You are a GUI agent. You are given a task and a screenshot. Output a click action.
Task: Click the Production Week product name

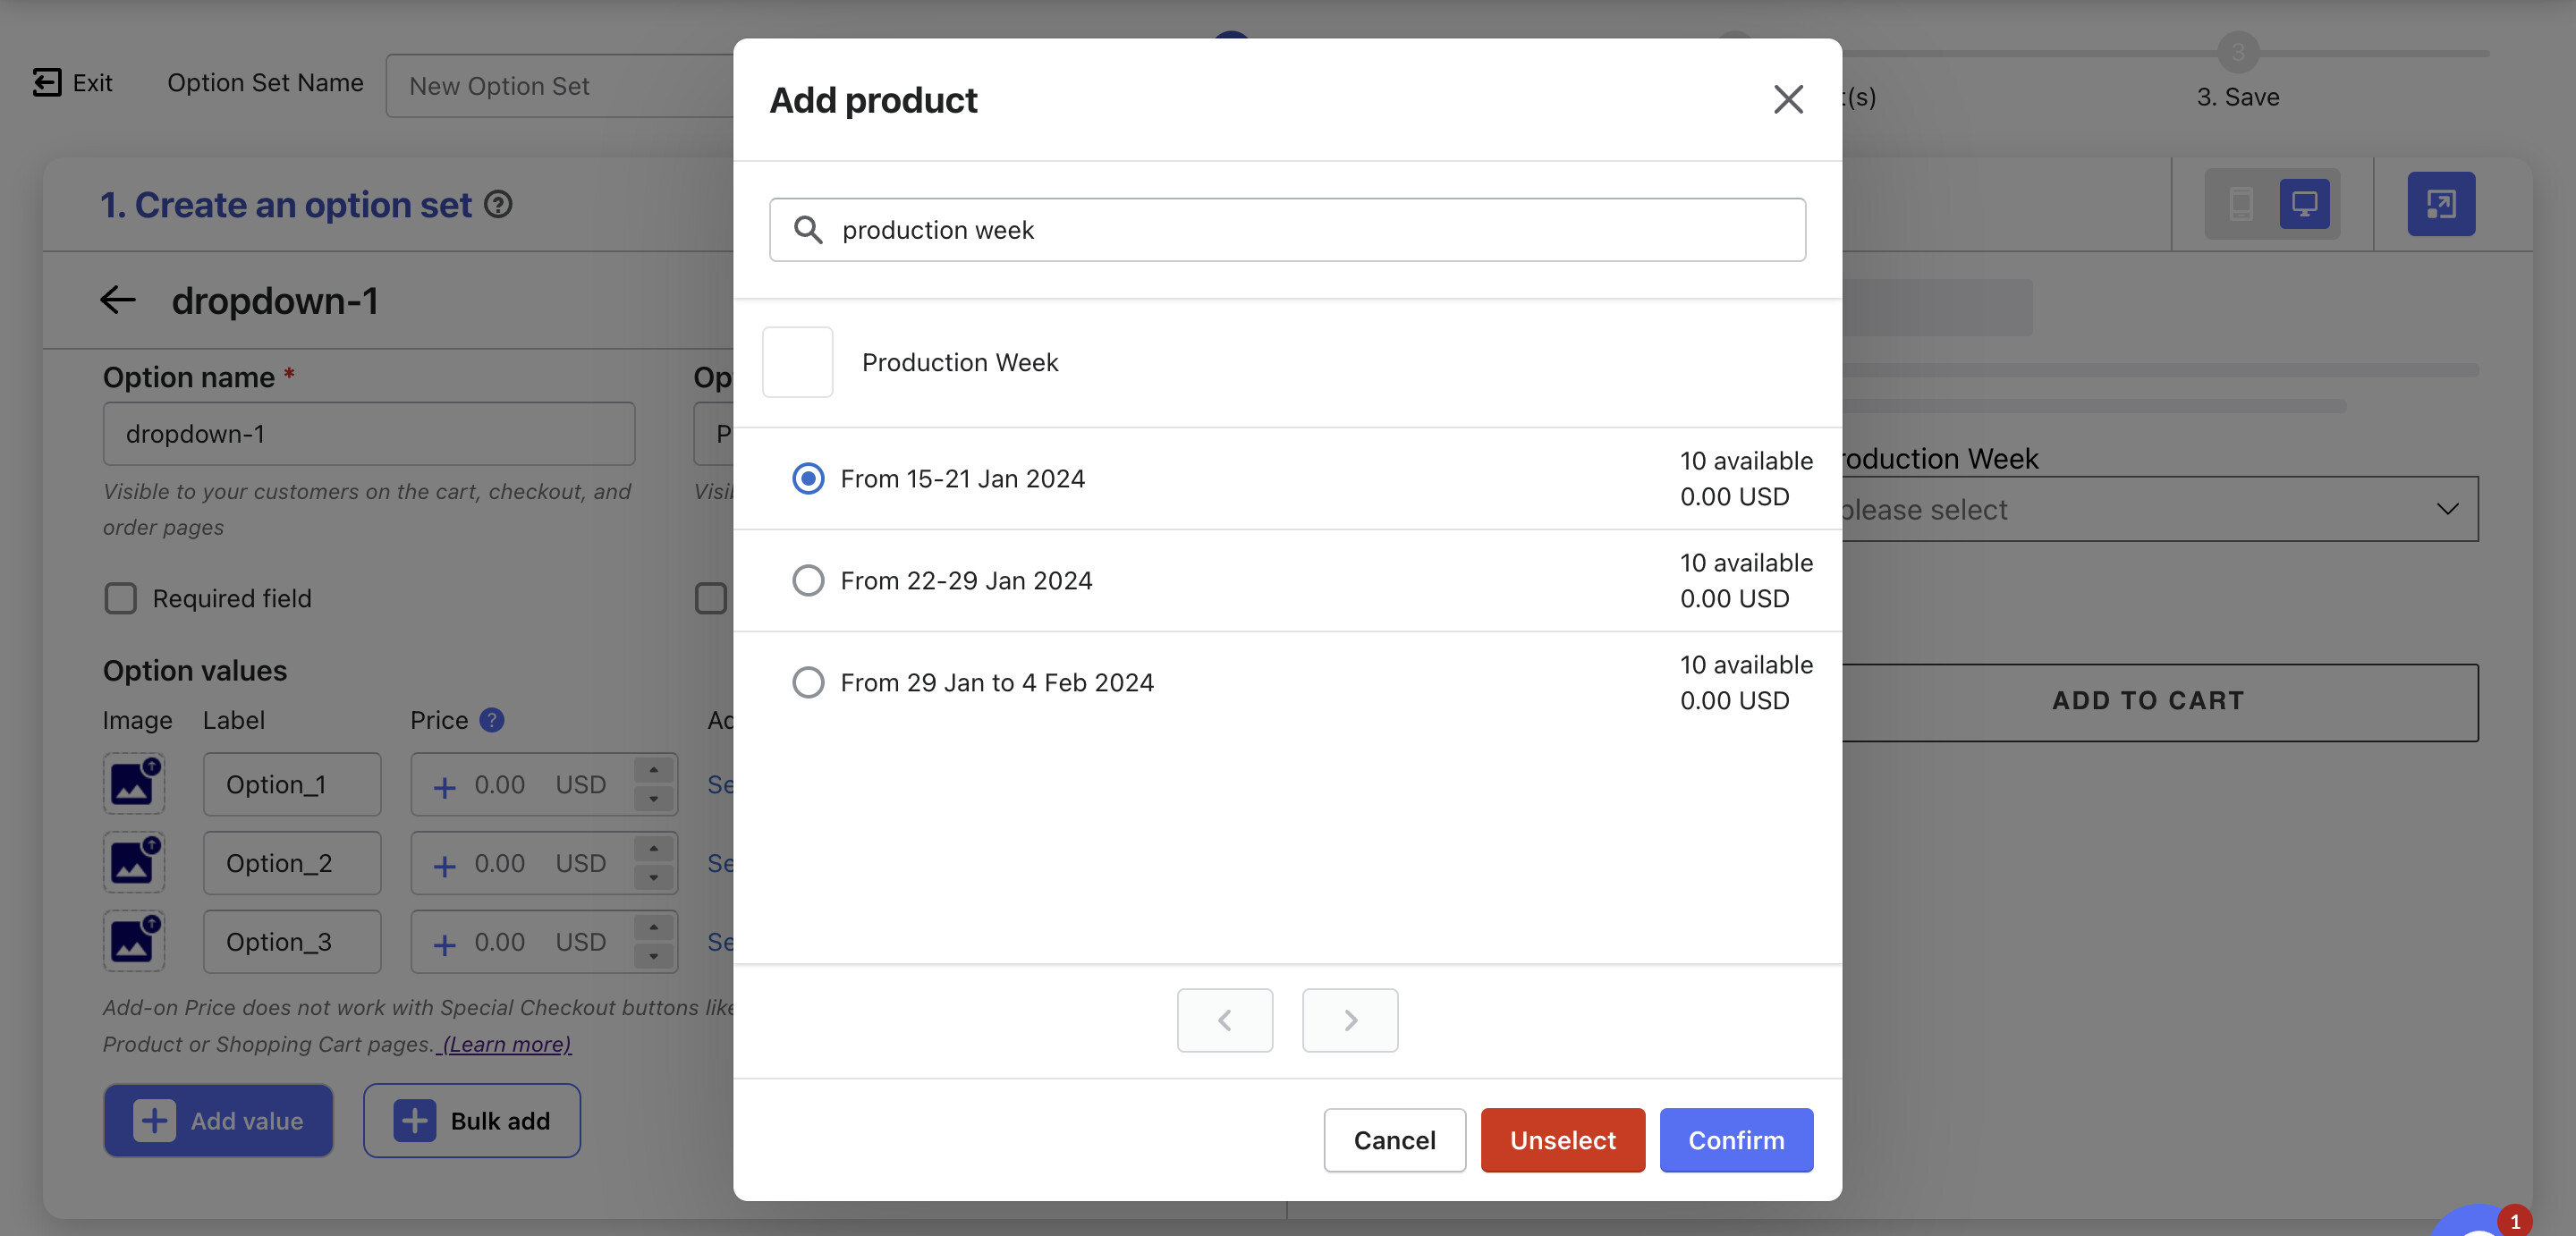(960, 362)
